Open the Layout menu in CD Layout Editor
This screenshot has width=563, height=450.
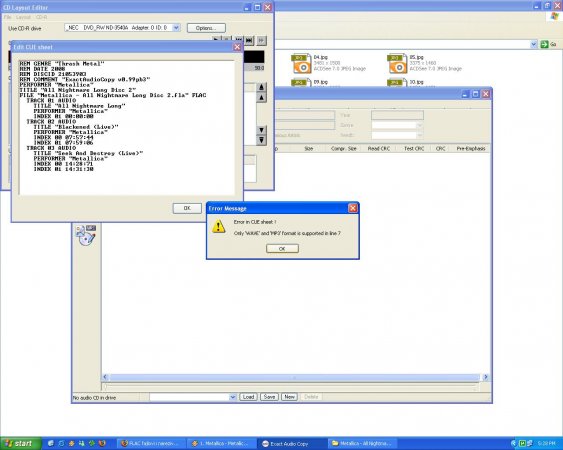pyautogui.click(x=23, y=17)
